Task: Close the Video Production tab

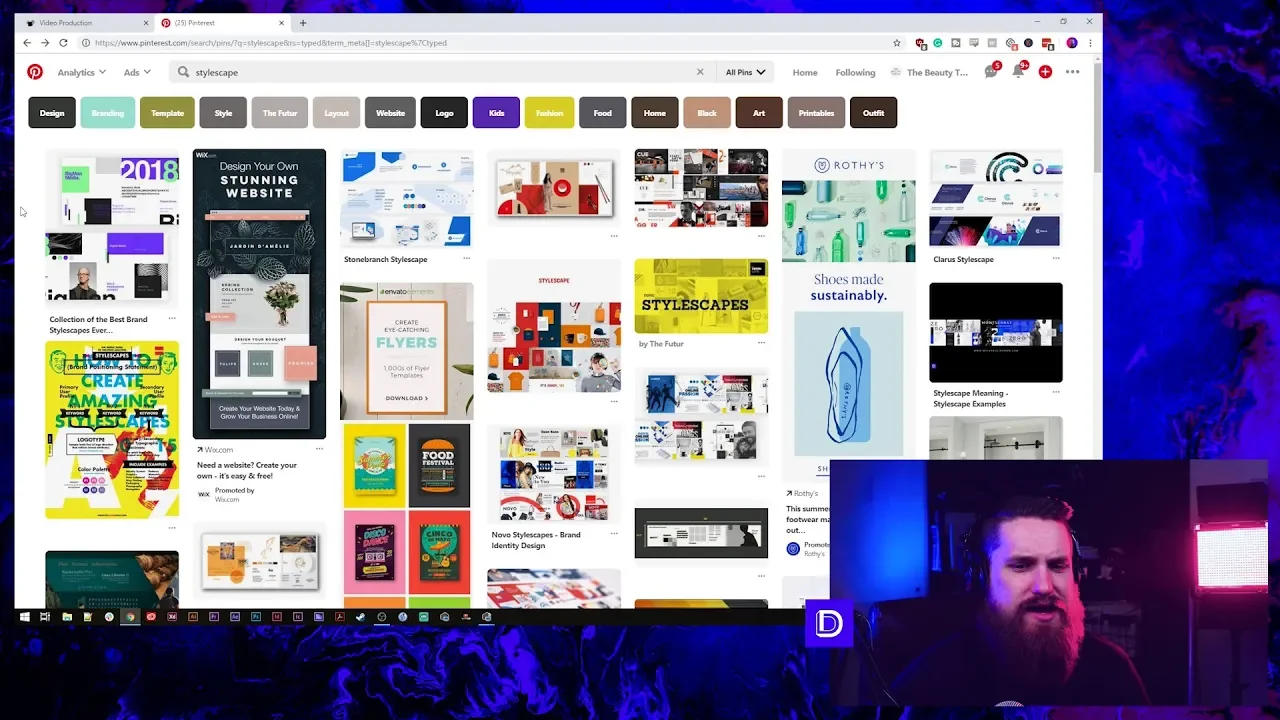Action: click(146, 22)
